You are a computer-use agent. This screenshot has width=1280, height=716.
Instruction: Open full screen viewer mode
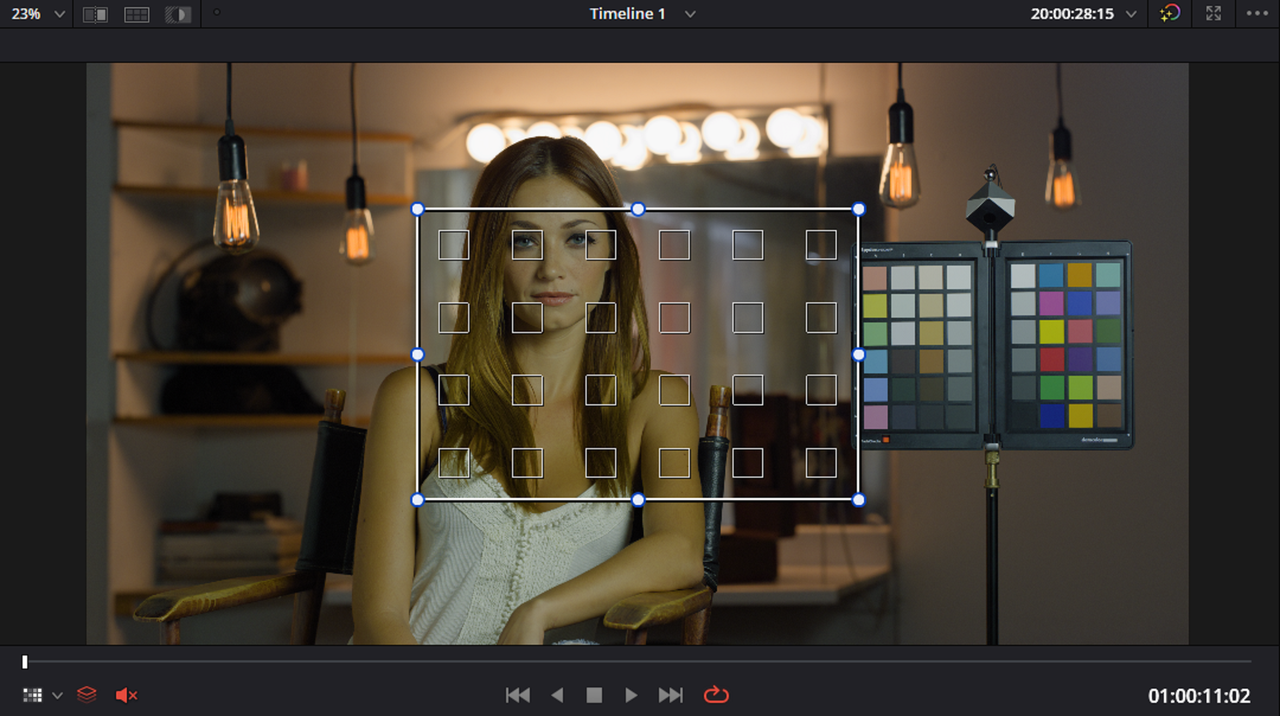1213,14
